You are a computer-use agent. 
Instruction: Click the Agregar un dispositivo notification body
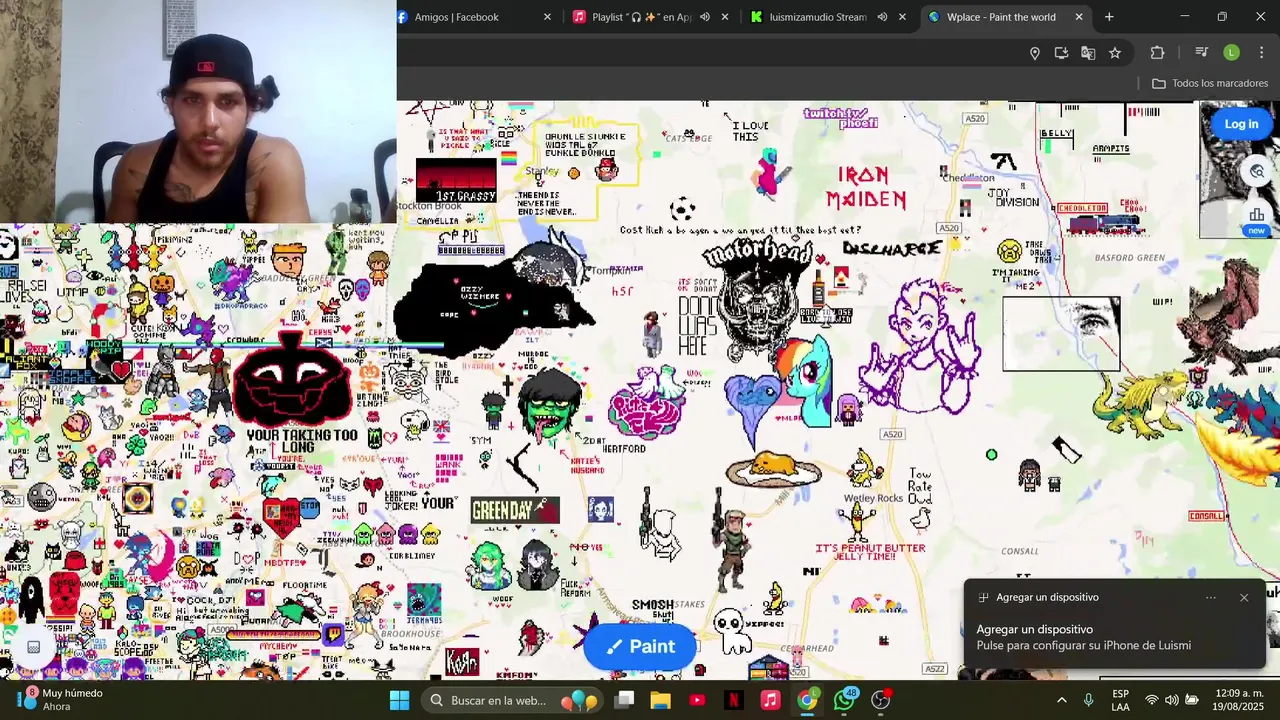1084,637
